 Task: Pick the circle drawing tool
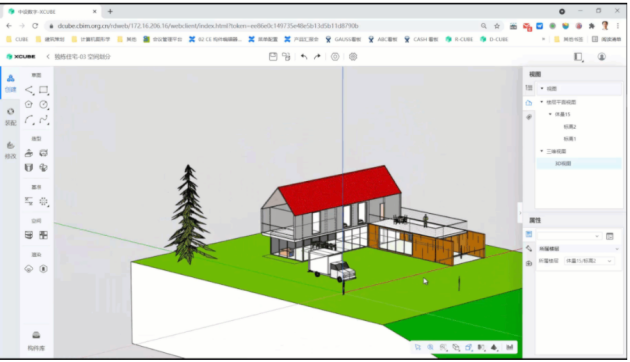tap(44, 104)
